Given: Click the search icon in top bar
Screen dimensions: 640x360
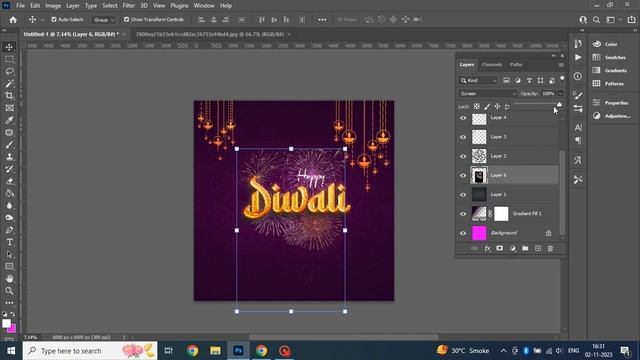Looking at the screenshot, I should coord(596,20).
